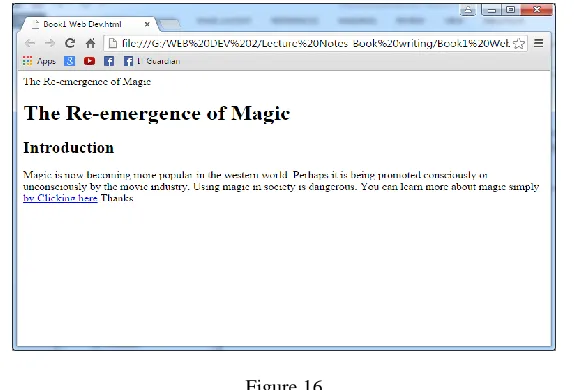This screenshot has height=390, width=574.
Task: Minimize the Chrome window
Action: (x=492, y=10)
